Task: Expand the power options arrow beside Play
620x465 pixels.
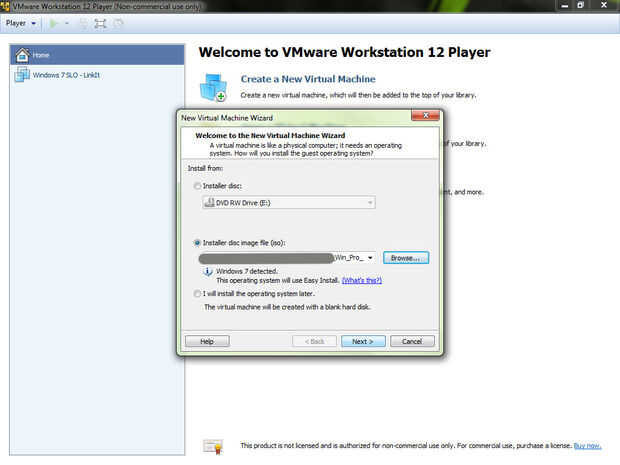Action: pos(67,24)
